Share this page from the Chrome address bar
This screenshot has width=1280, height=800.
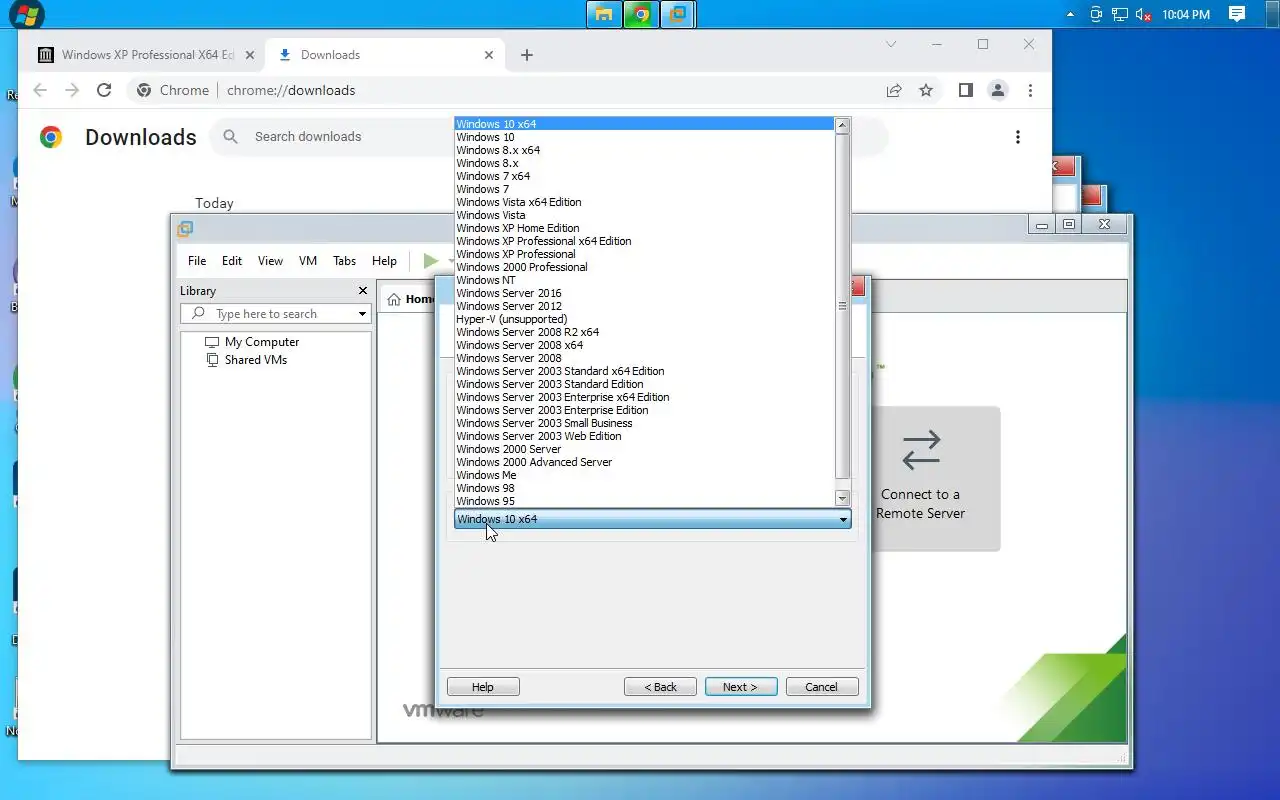[894, 90]
